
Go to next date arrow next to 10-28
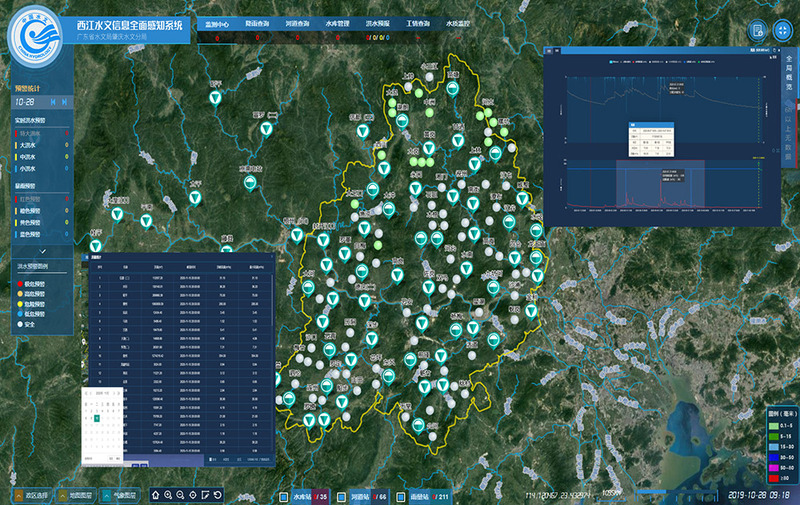pos(65,102)
